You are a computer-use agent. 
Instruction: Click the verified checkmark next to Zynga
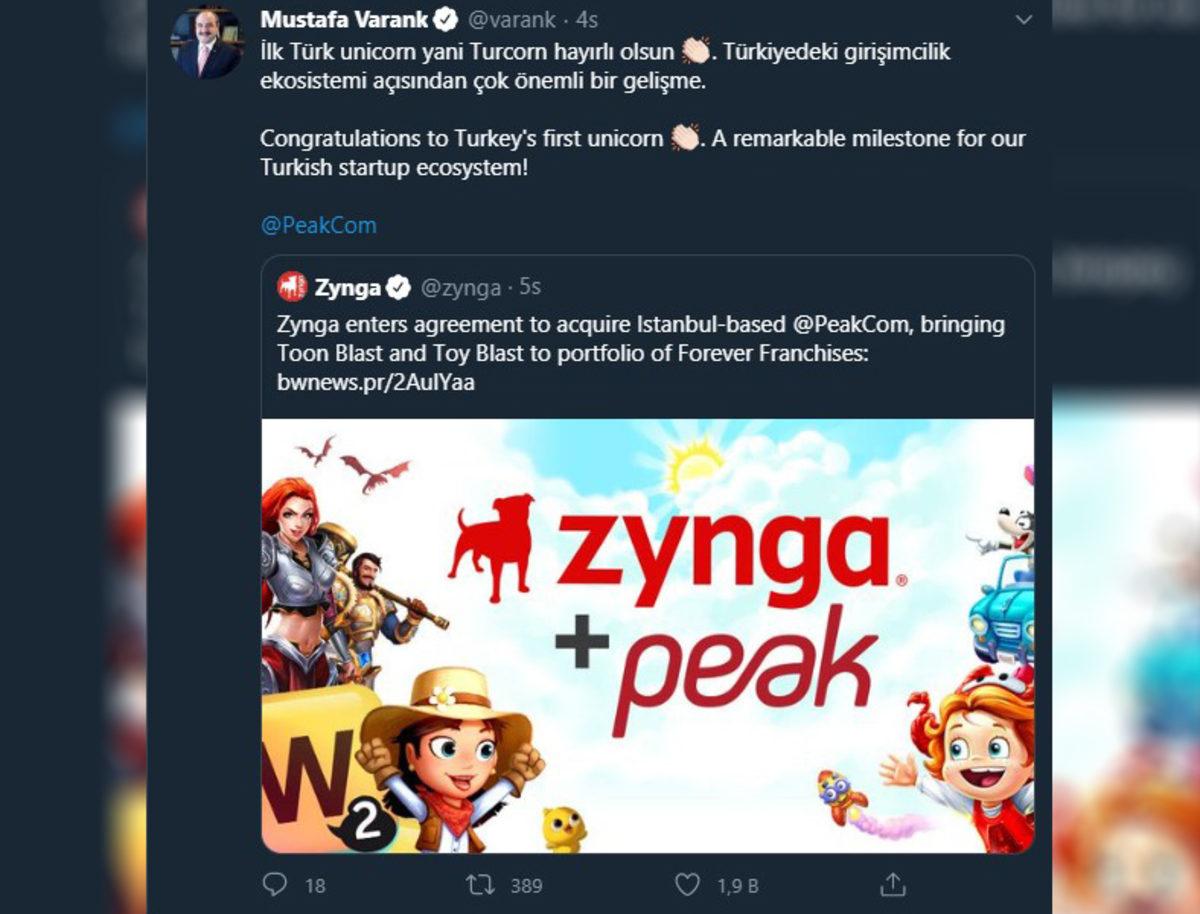click(x=398, y=285)
